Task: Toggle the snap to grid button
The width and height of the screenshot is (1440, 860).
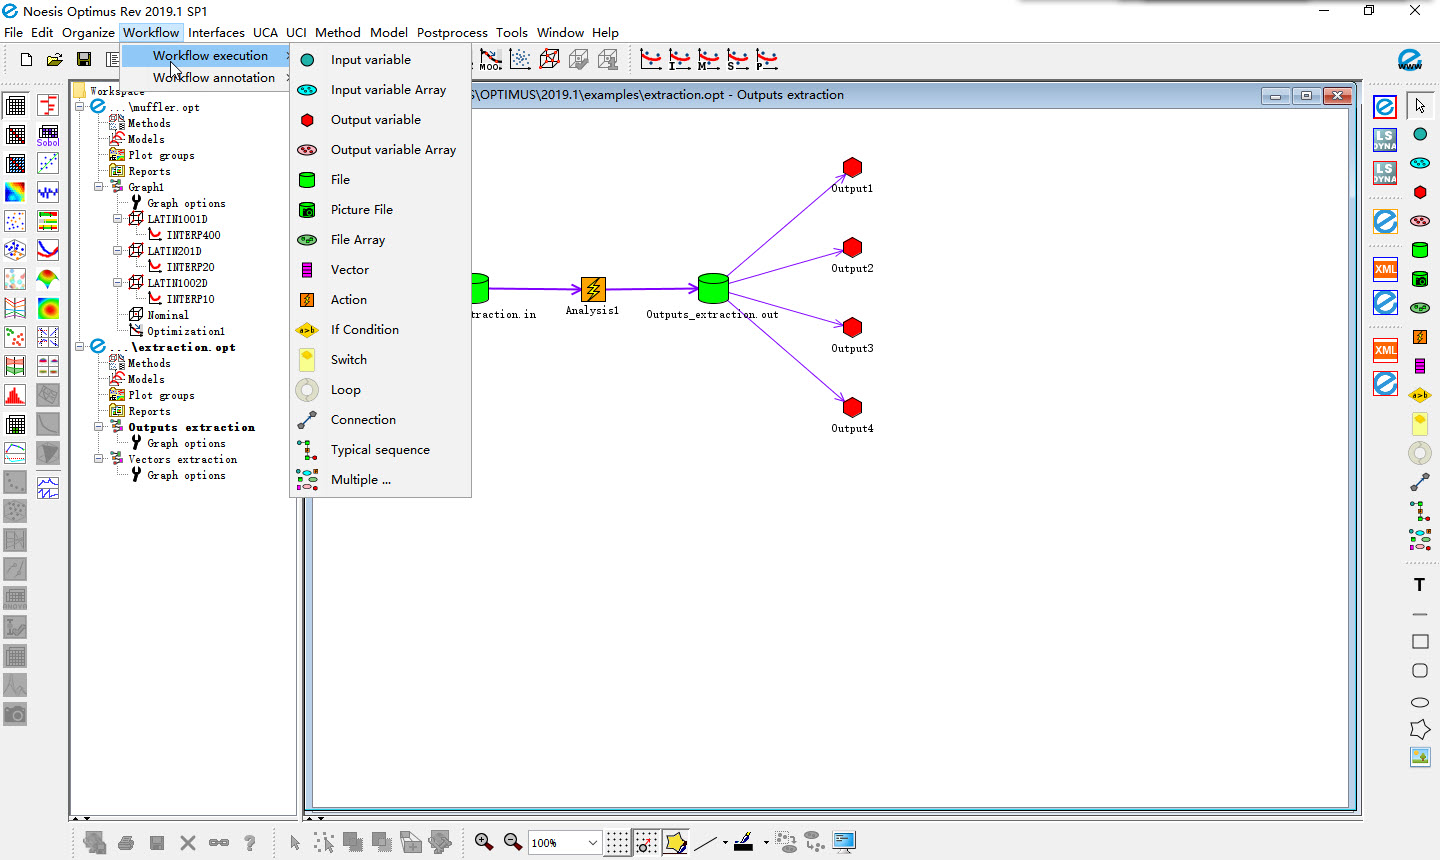Action: click(x=647, y=842)
